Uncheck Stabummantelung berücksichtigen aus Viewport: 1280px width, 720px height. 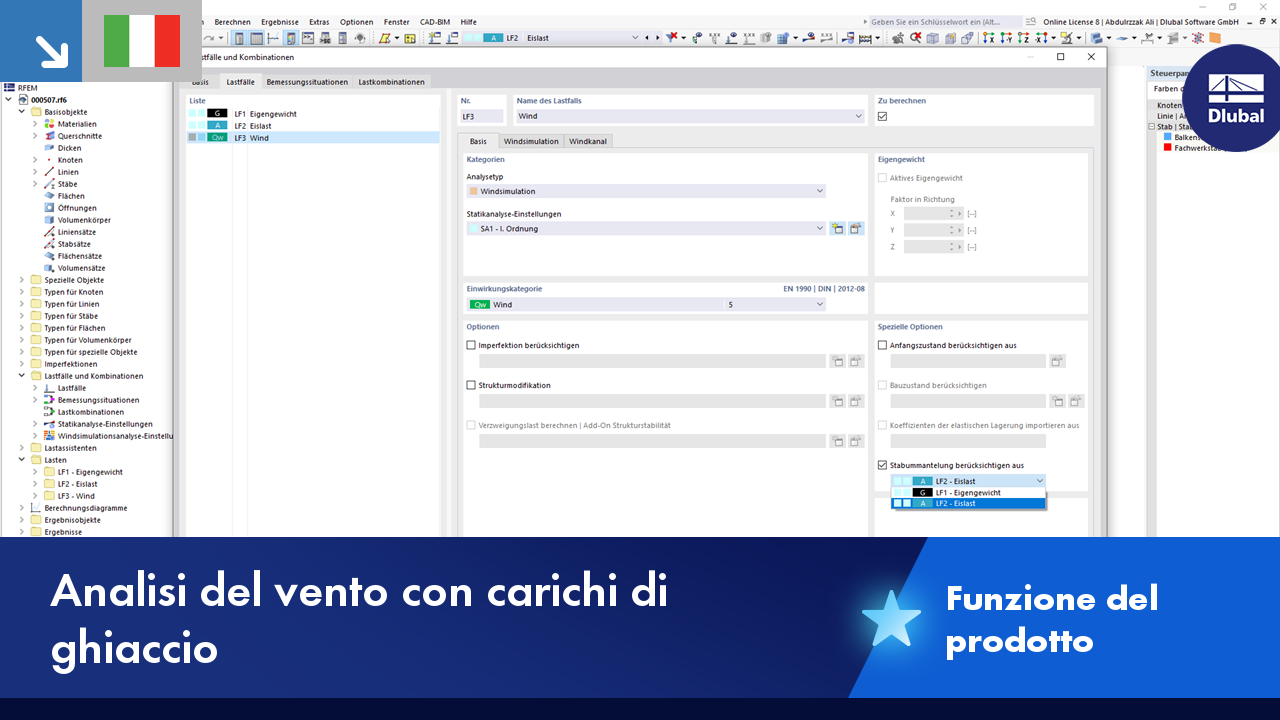[883, 464]
